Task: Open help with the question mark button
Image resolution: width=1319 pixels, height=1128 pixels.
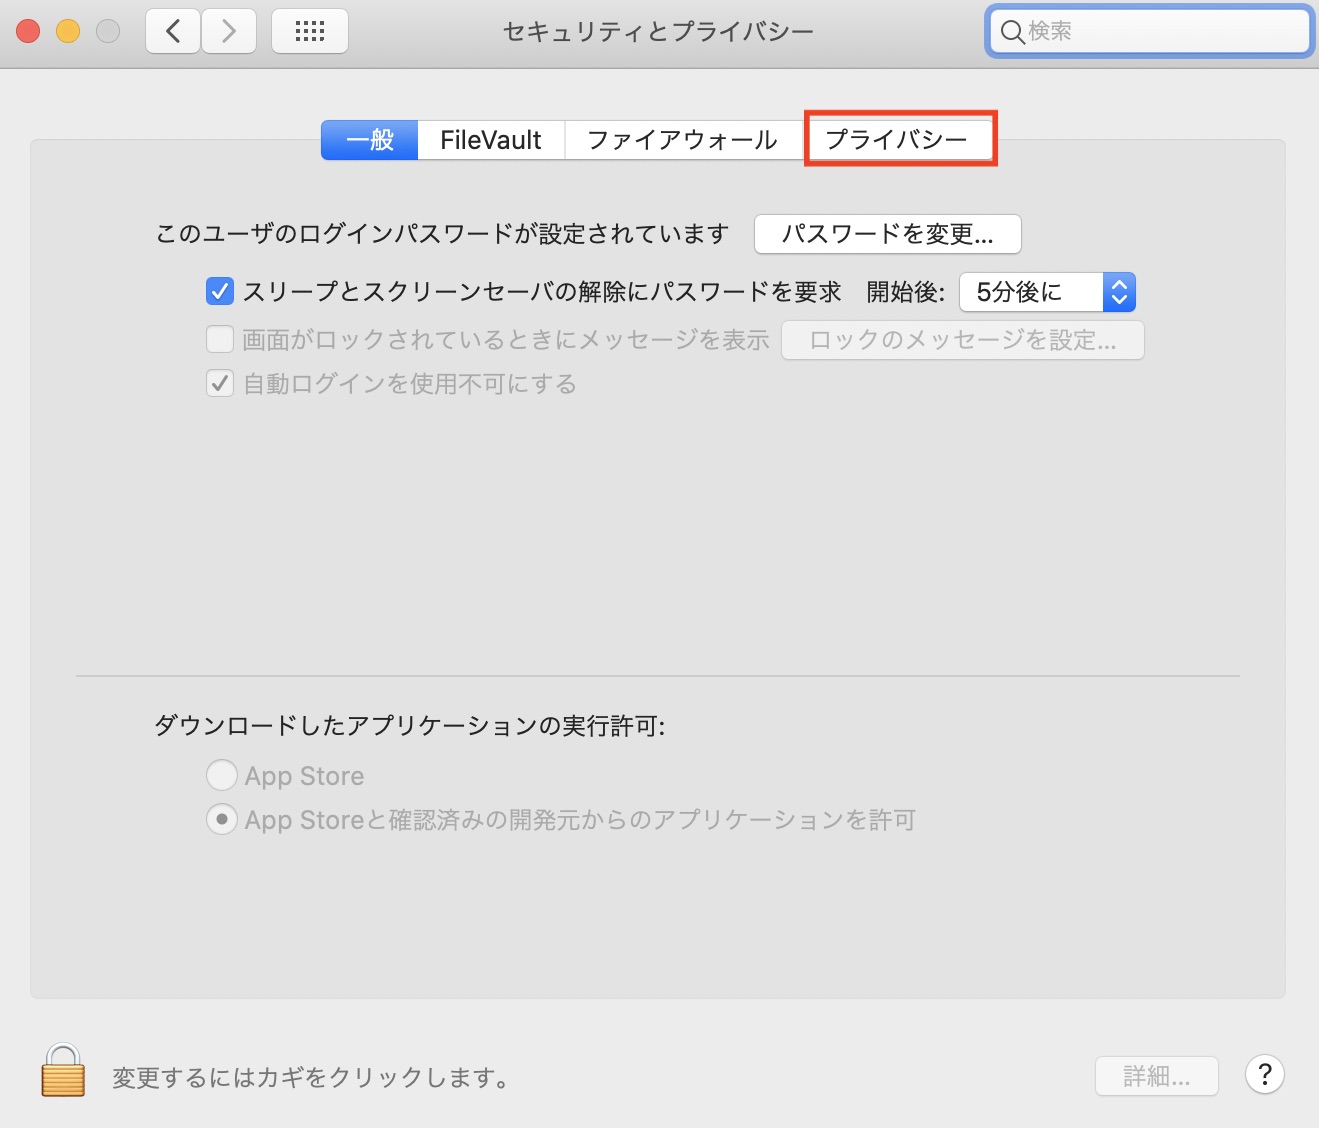Action: click(x=1264, y=1075)
